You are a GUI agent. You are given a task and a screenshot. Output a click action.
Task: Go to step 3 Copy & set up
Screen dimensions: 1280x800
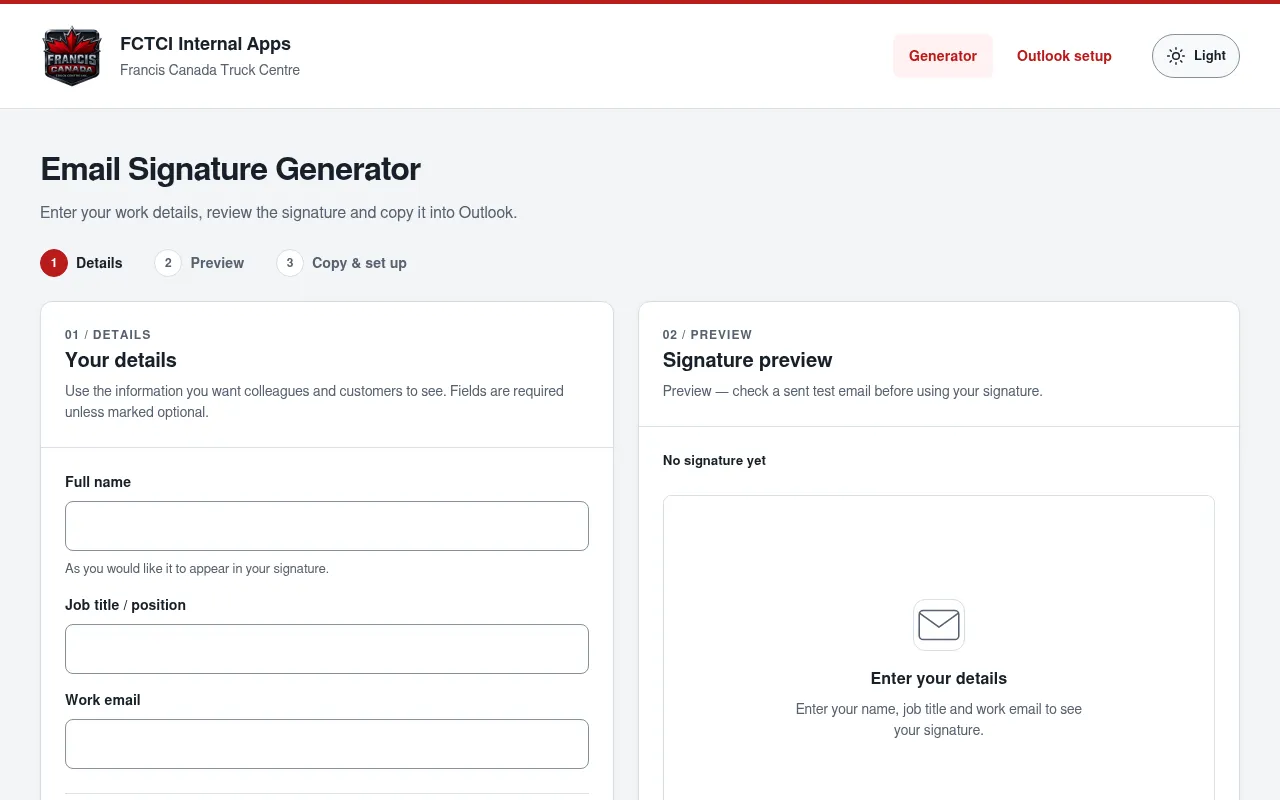click(342, 263)
